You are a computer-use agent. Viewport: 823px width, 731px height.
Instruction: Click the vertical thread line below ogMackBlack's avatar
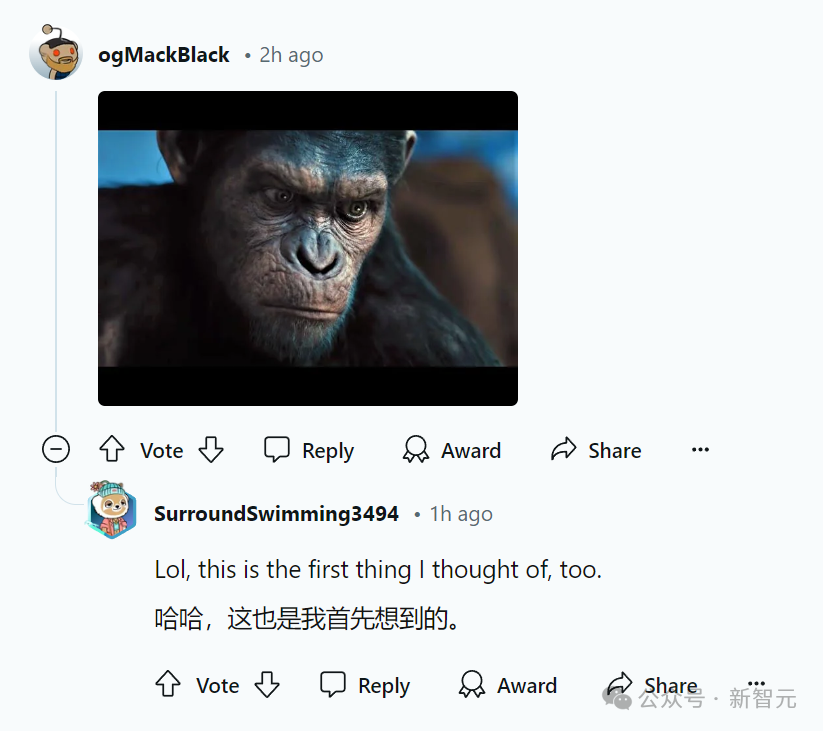pyautogui.click(x=56, y=257)
